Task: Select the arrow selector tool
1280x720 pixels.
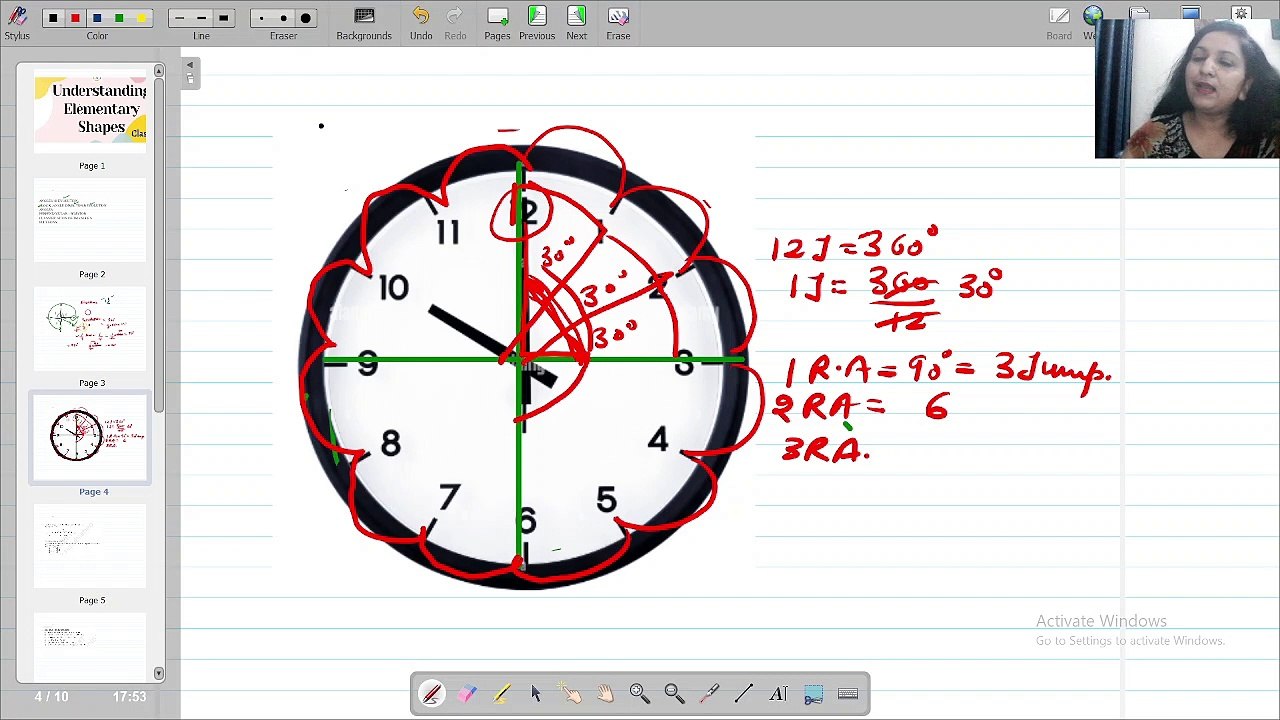Action: 536,694
